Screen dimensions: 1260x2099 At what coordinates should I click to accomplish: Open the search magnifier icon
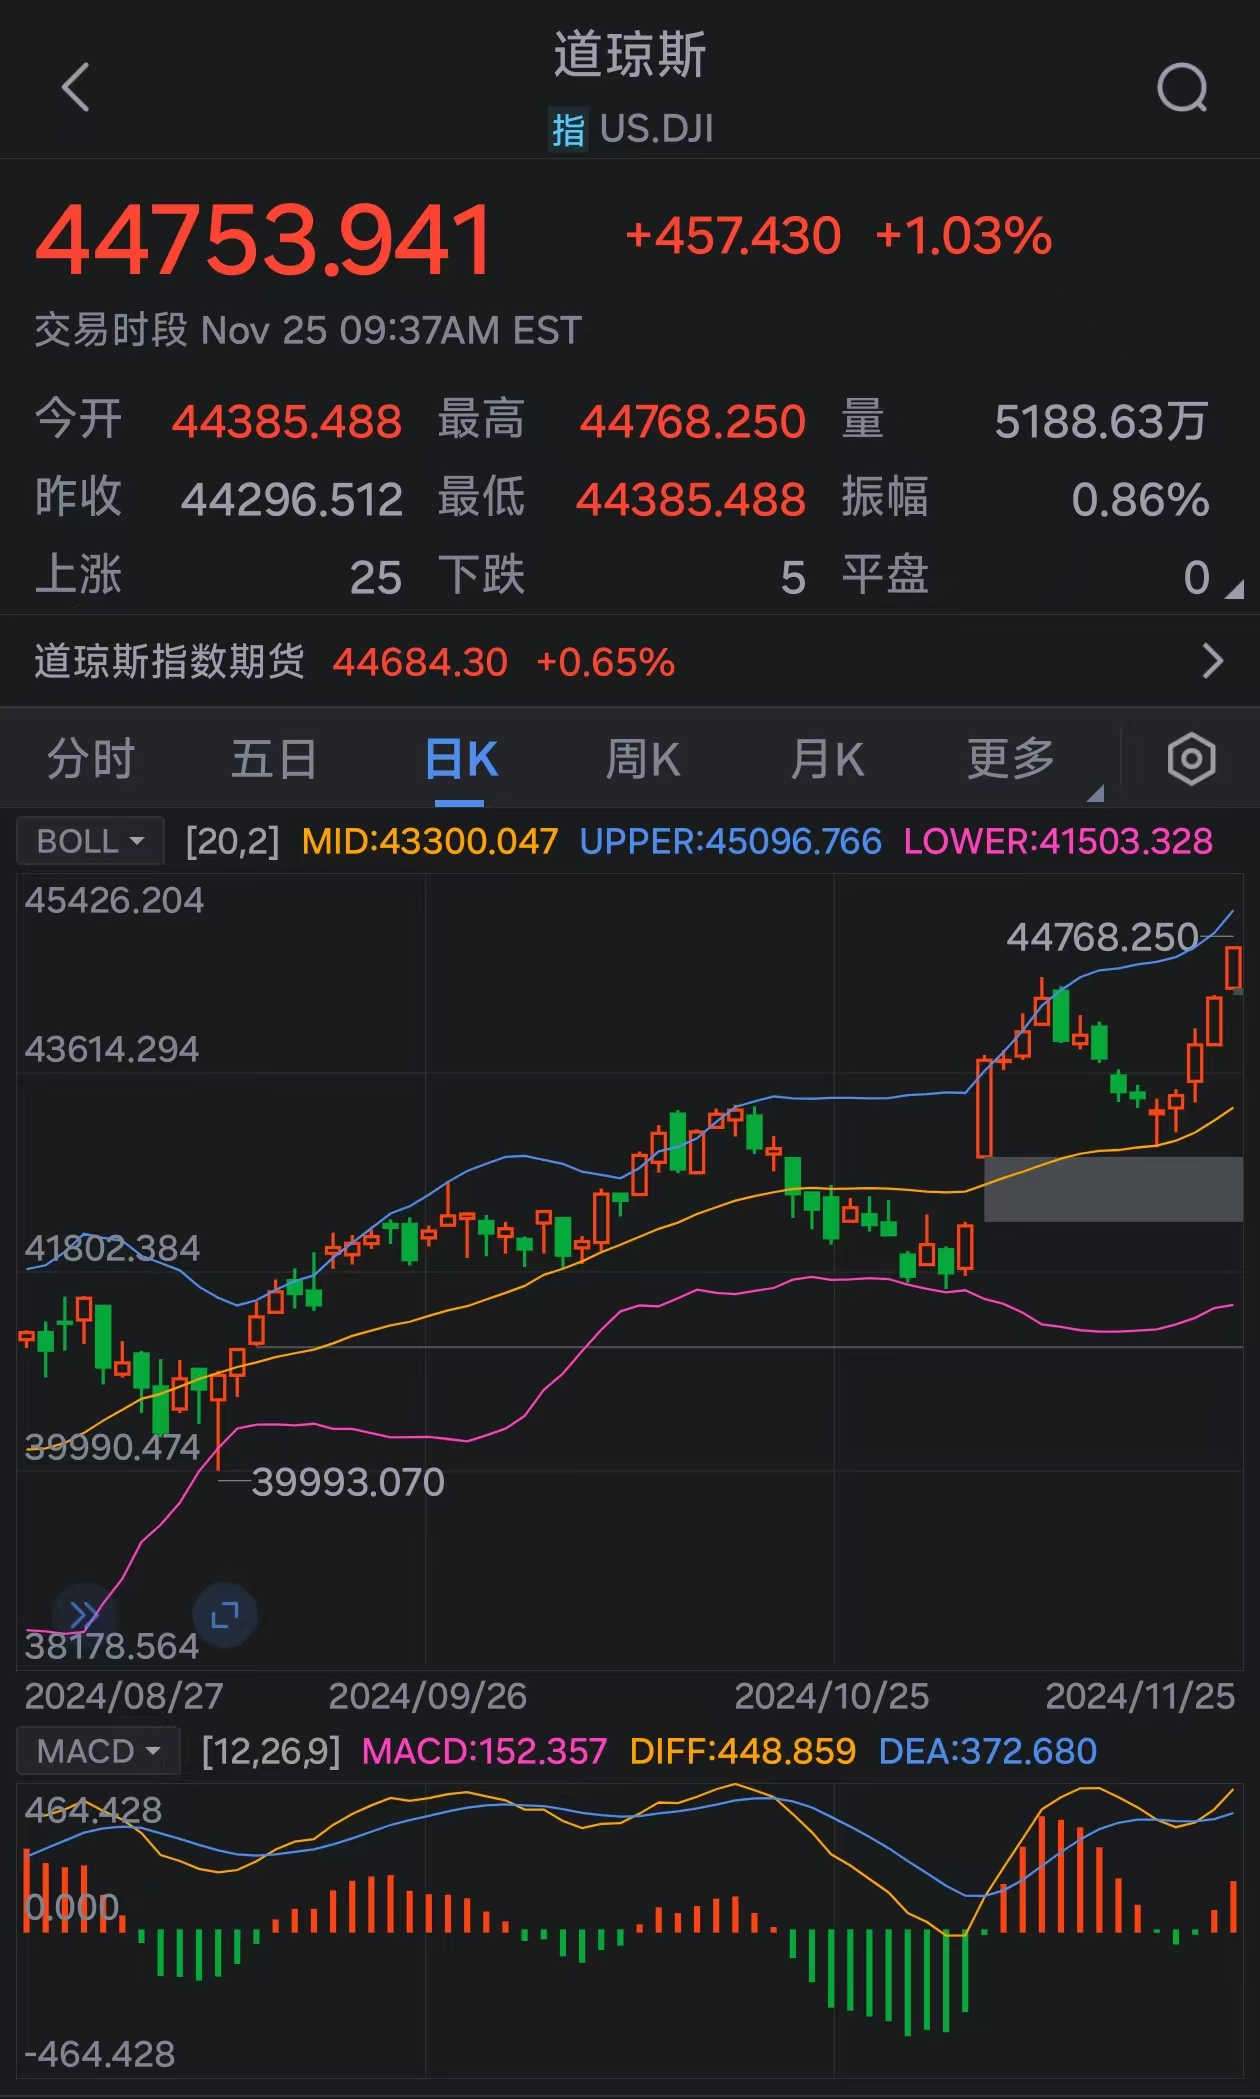1182,88
